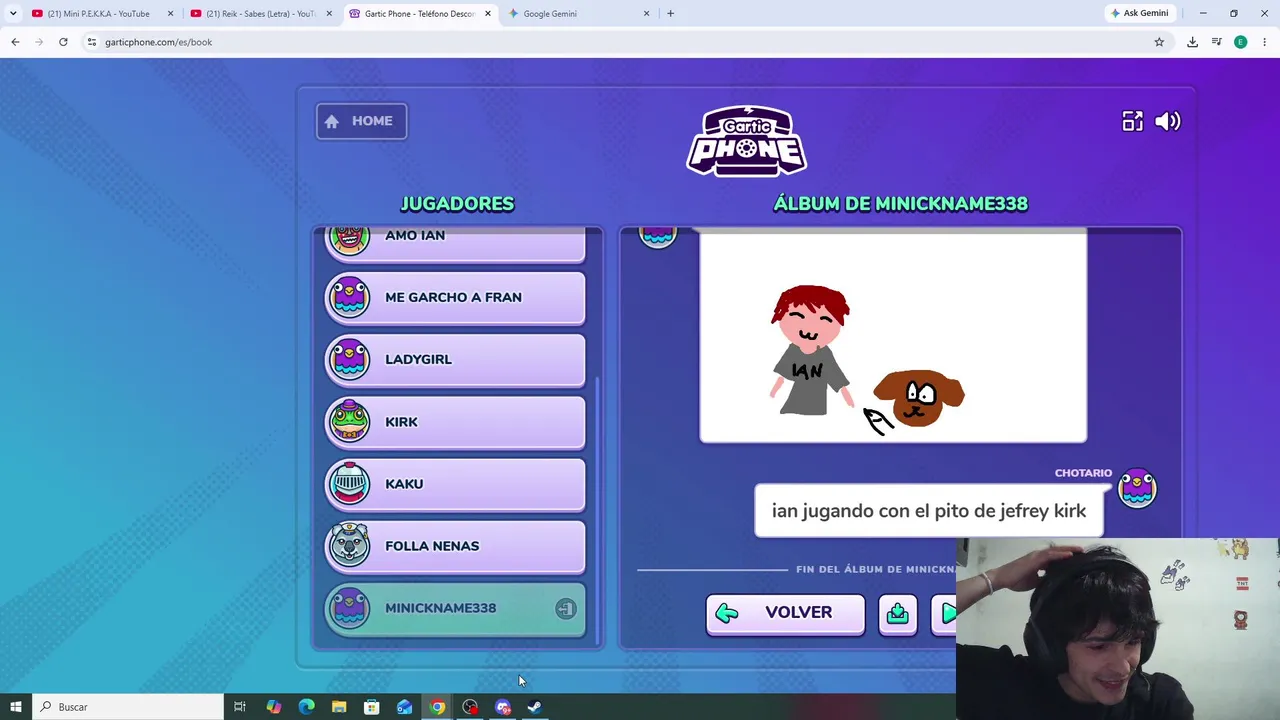Open Chrome downloads
1280x720 pixels.
click(x=1192, y=42)
